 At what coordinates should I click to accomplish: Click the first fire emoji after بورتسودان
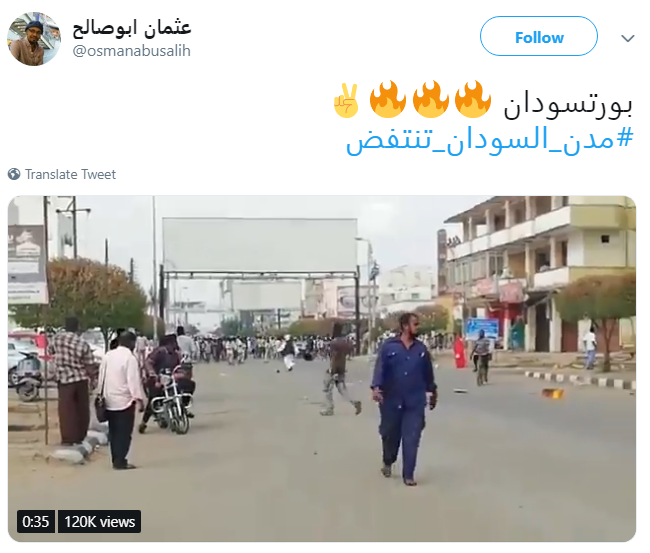[473, 99]
